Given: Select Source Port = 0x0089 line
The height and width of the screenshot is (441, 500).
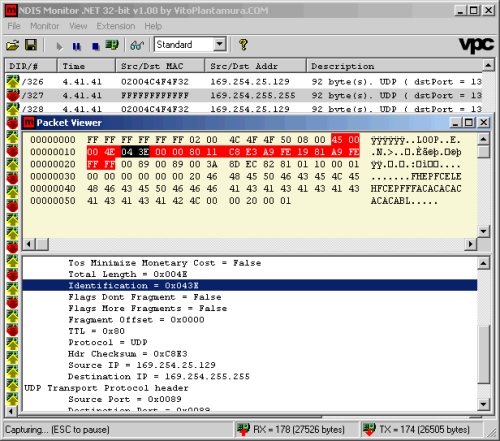Looking at the screenshot, I should (x=125, y=399).
